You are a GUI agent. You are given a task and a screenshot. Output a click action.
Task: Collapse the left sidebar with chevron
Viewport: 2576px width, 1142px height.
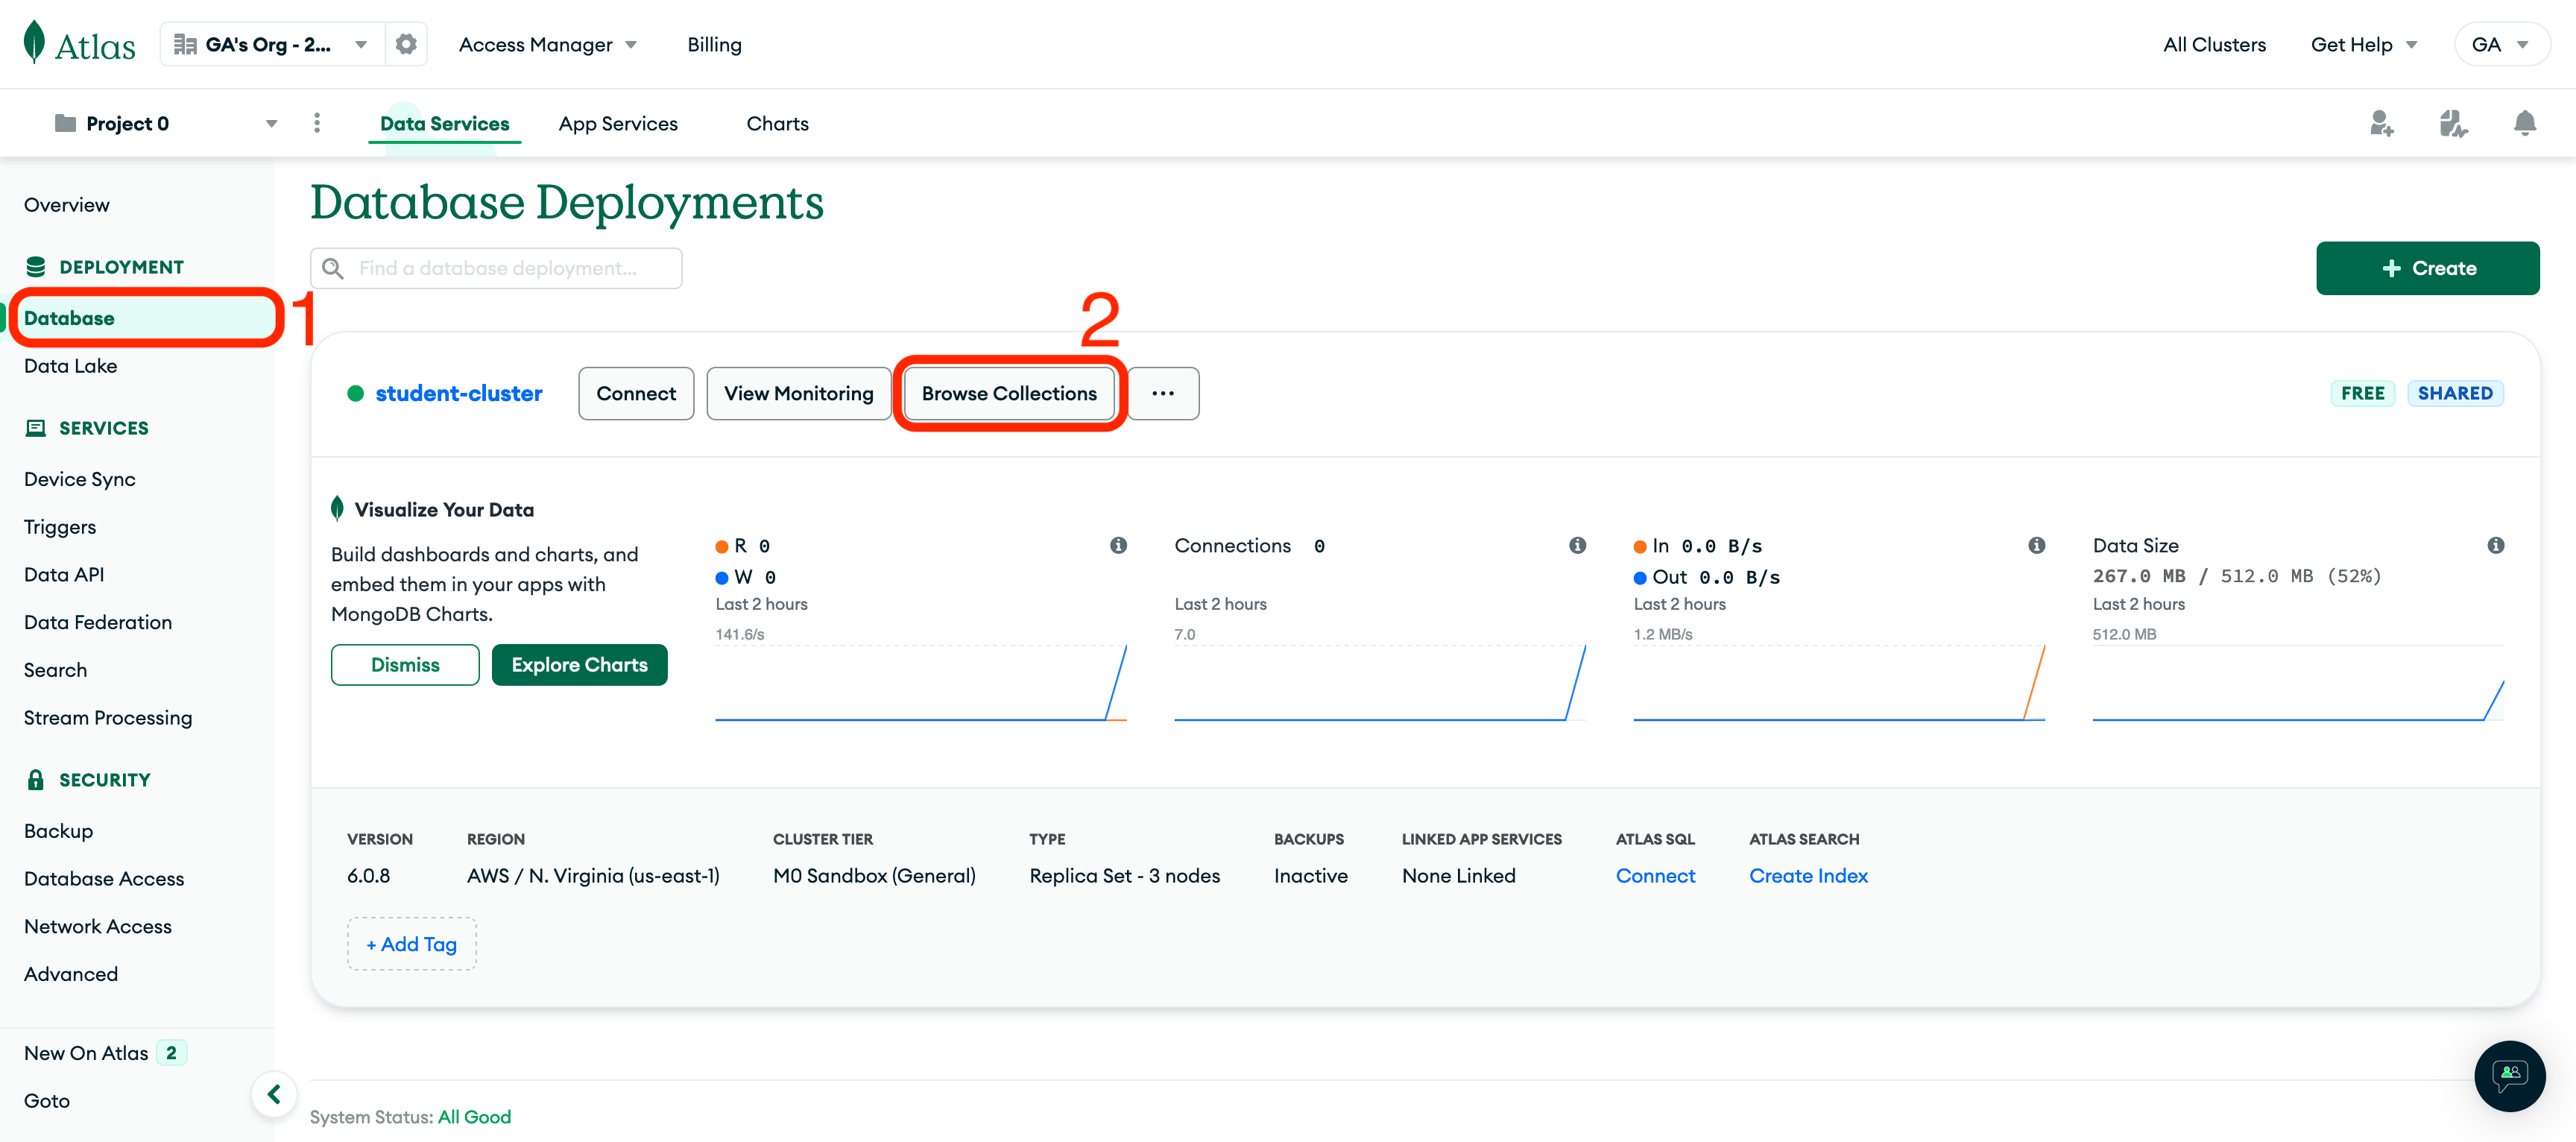coord(274,1094)
